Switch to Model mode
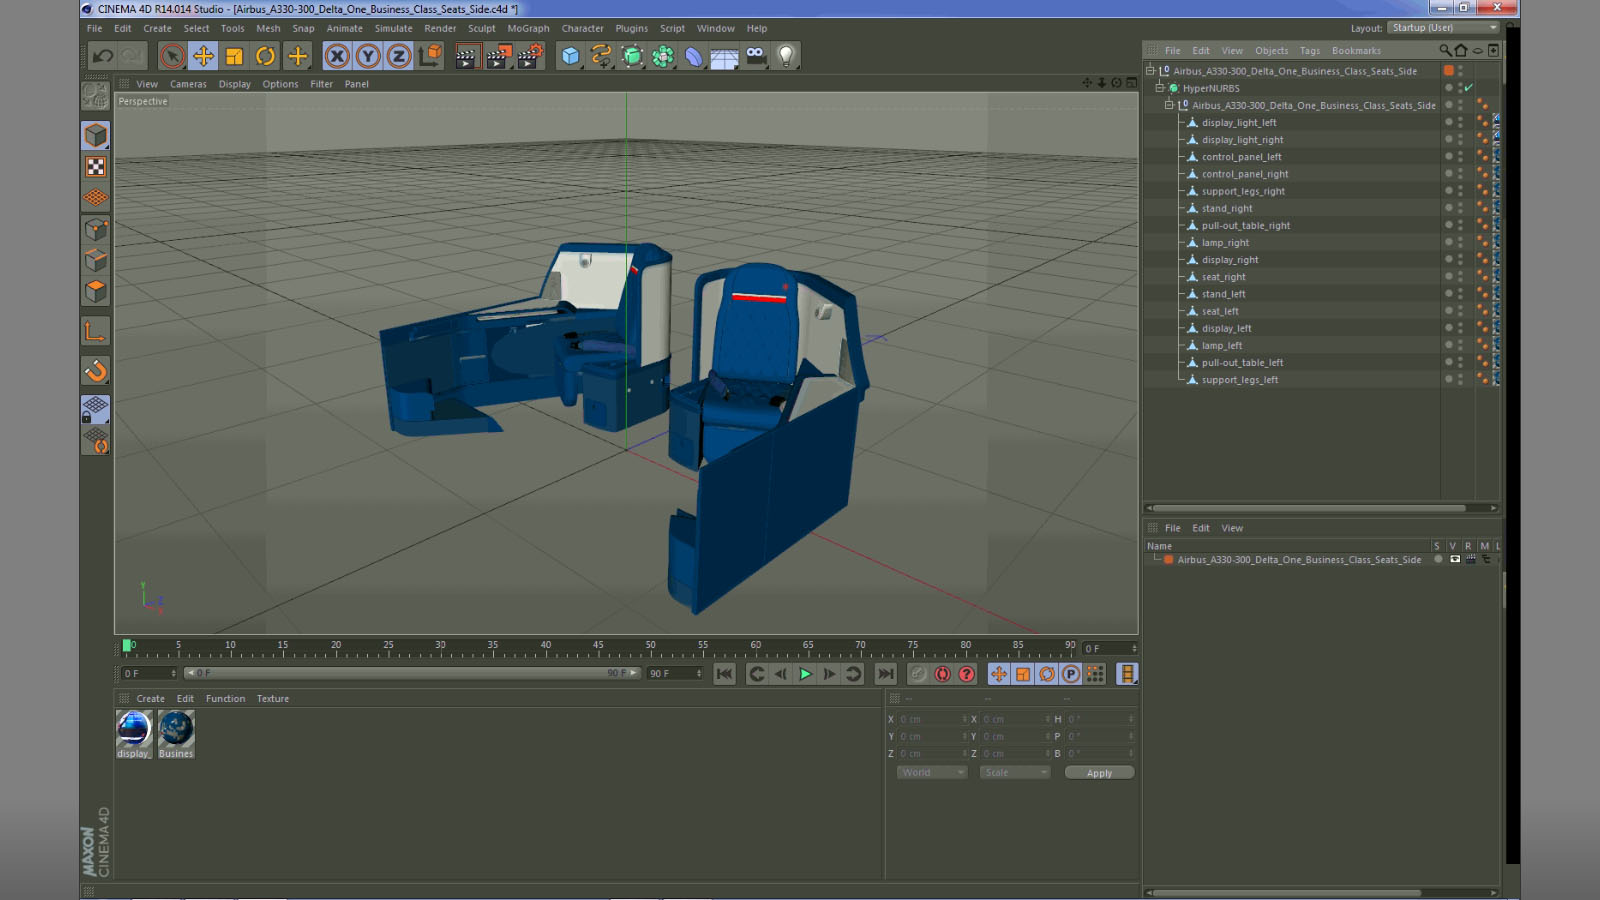This screenshot has width=1600, height=900. click(96, 135)
